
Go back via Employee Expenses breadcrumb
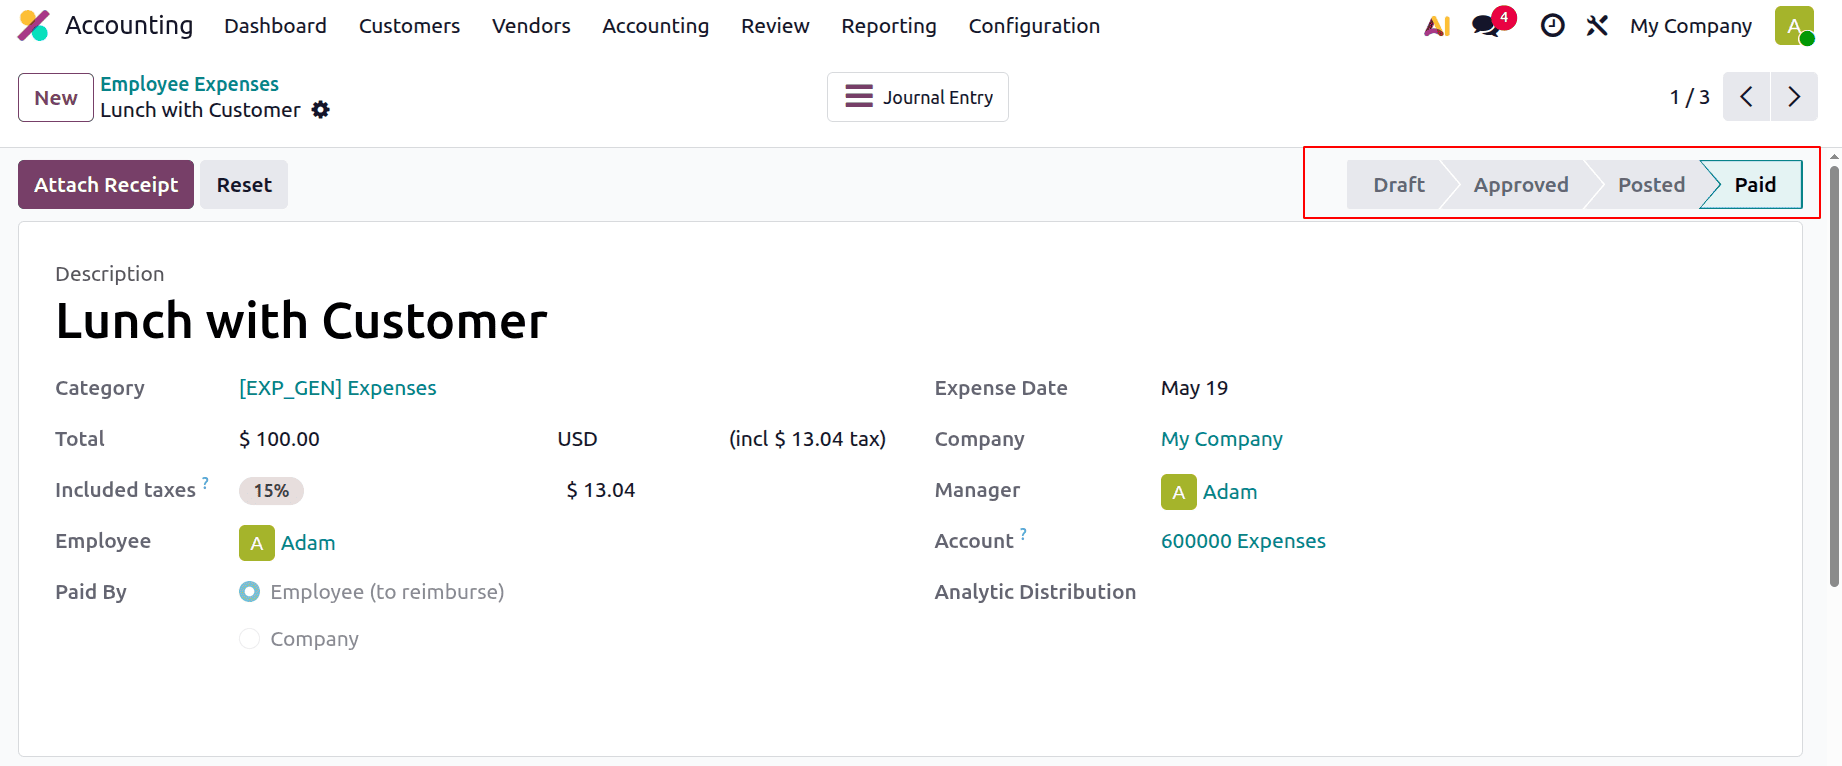(x=189, y=84)
